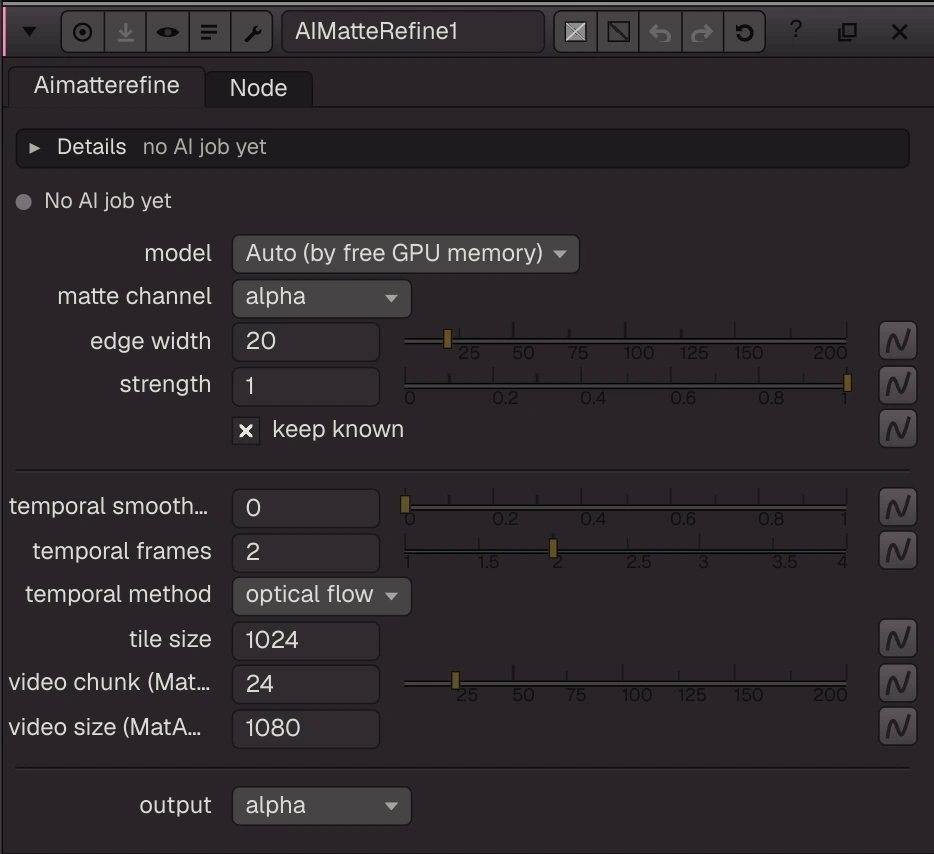Toggle the eye visibility icon in header
Viewport: 934px width, 854px height.
click(167, 32)
